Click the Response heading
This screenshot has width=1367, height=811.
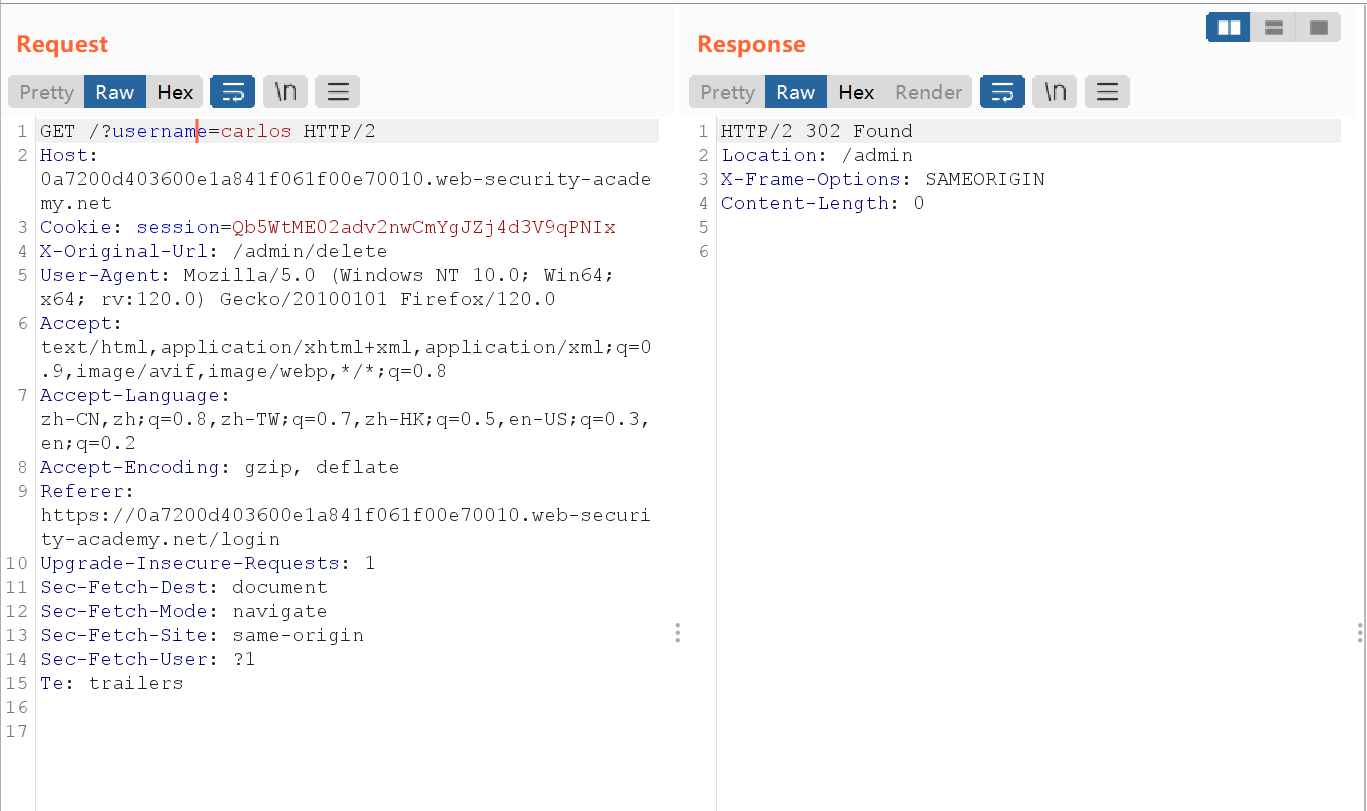[751, 44]
